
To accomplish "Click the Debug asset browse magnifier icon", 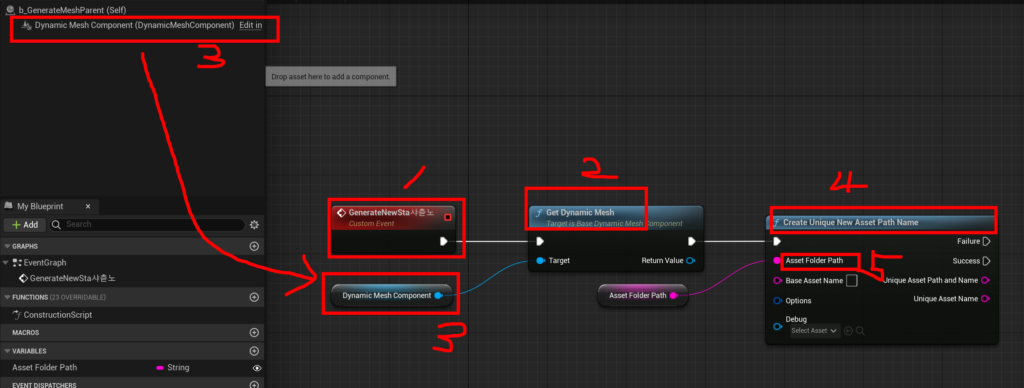I will [860, 331].
